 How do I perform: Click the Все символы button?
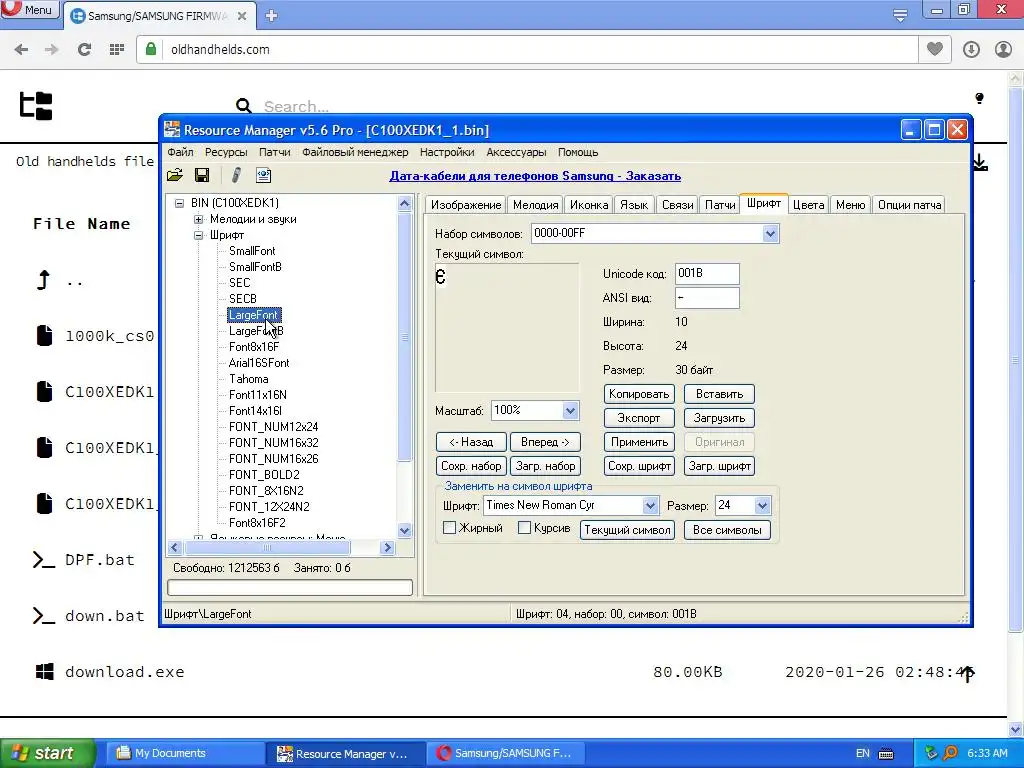pos(727,530)
